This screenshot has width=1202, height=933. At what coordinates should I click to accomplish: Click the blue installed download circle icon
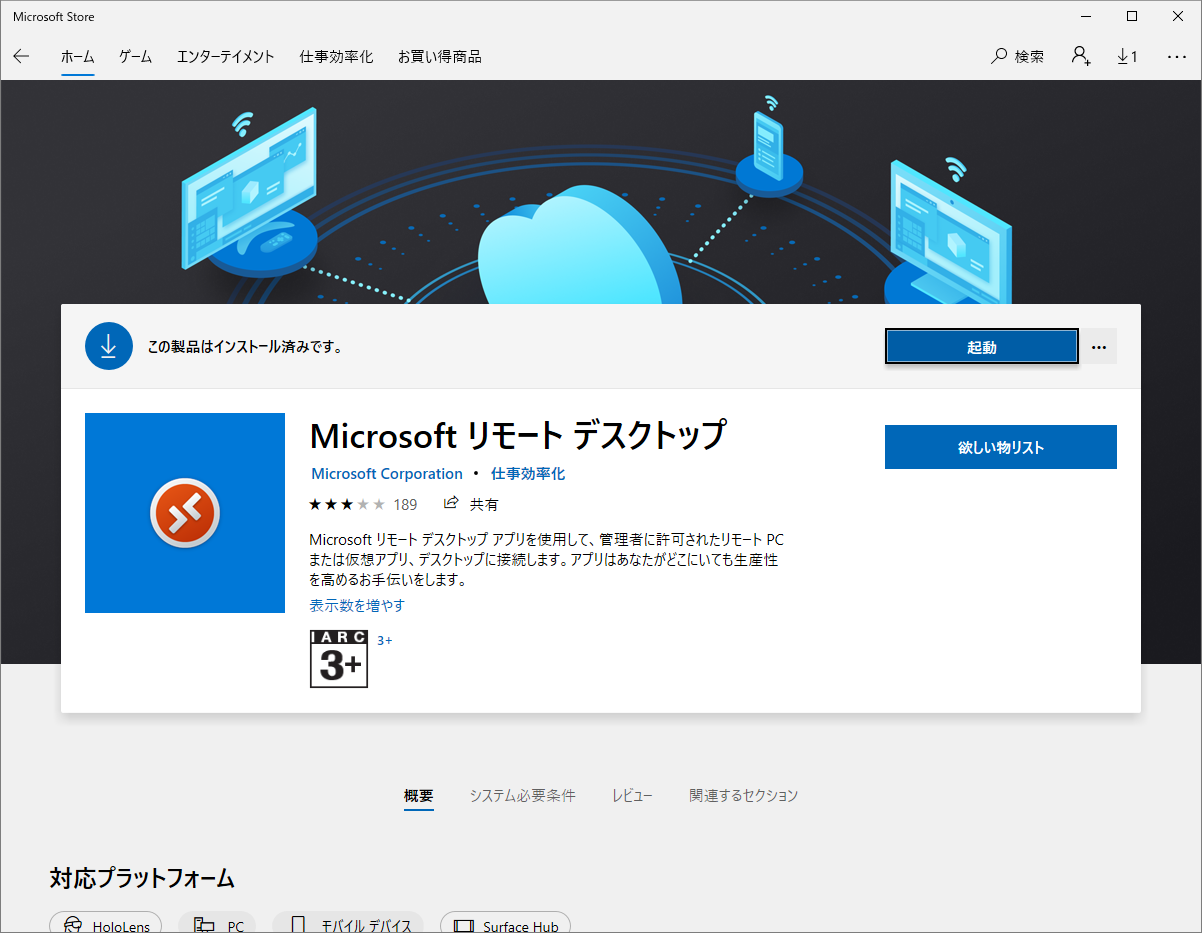[x=109, y=346]
